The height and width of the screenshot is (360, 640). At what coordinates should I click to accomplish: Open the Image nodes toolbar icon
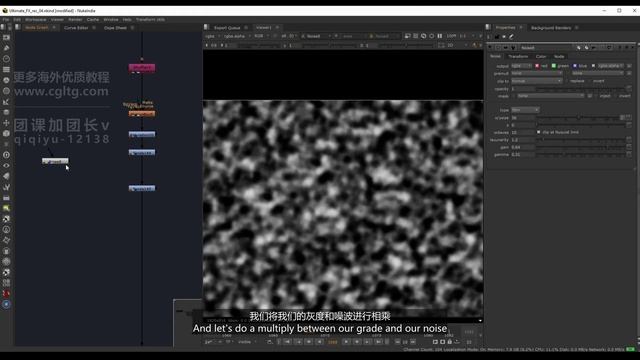tap(6, 38)
